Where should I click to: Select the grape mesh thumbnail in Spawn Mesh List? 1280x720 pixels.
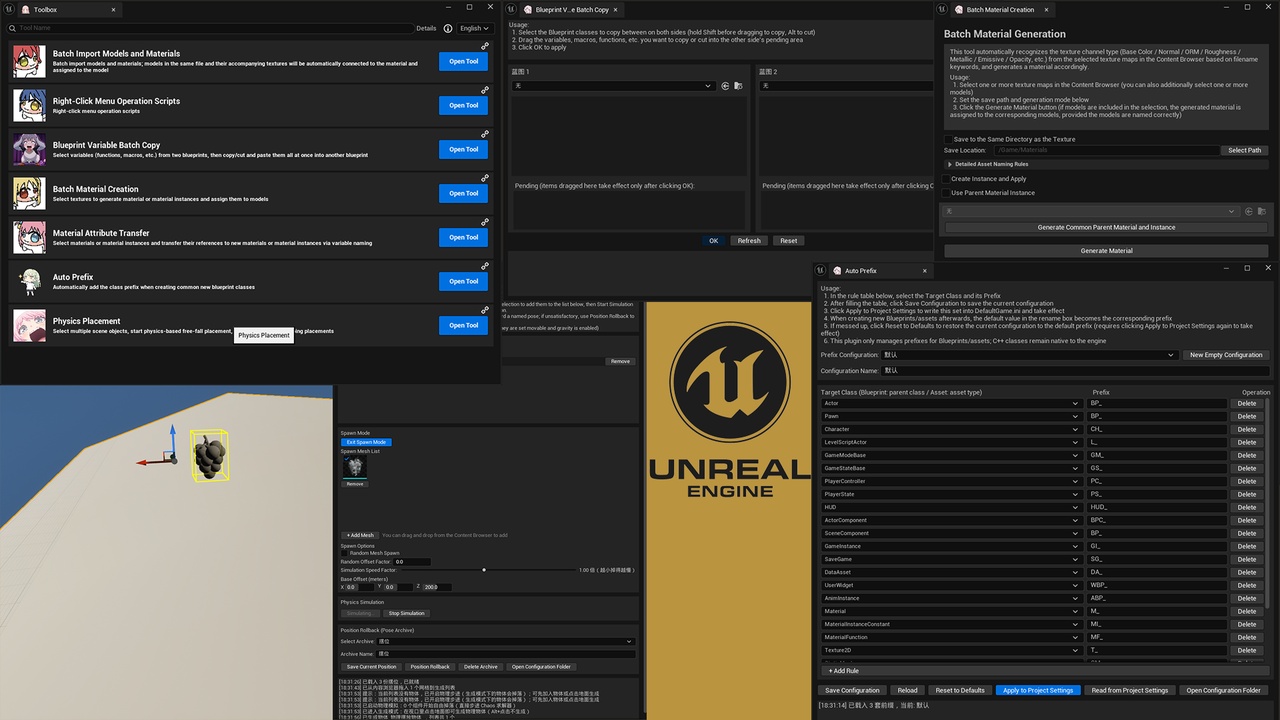(354, 467)
